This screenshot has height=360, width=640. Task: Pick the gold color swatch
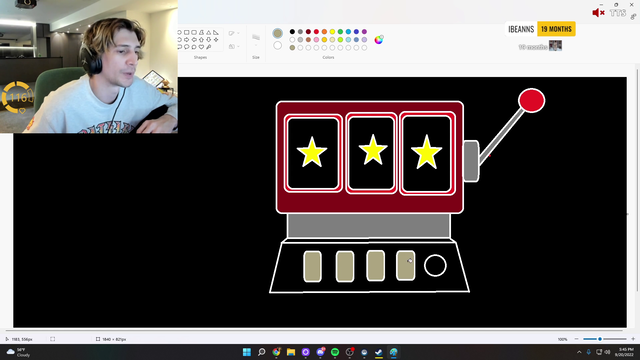point(324,40)
